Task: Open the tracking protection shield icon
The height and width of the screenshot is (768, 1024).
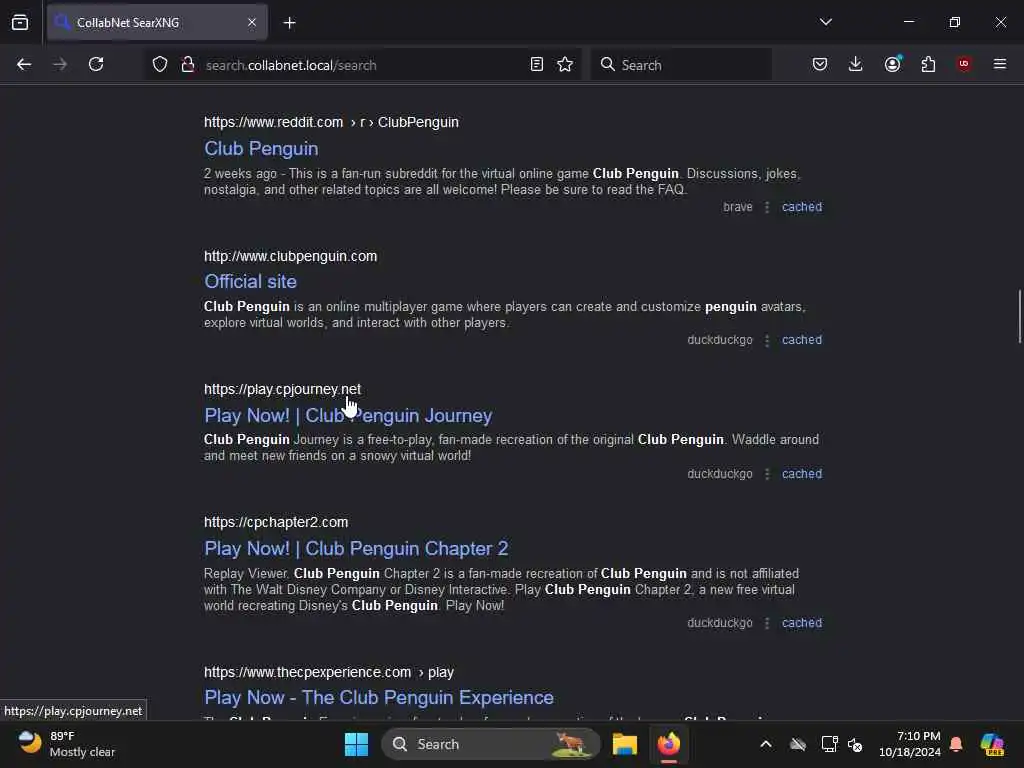Action: pos(160,64)
